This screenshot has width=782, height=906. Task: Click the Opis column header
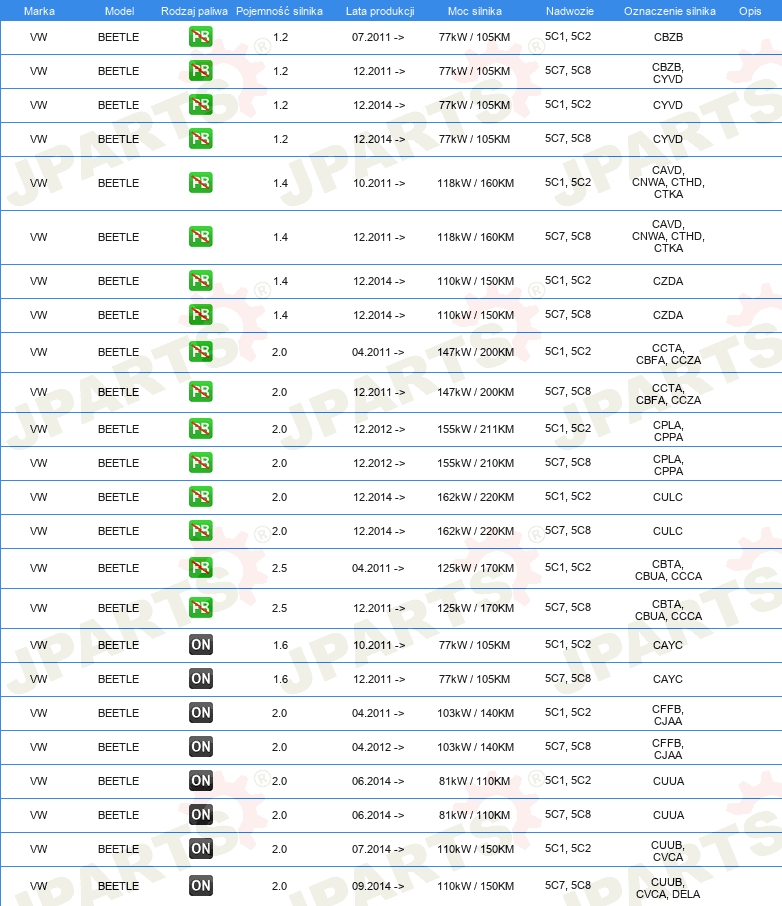tap(750, 11)
